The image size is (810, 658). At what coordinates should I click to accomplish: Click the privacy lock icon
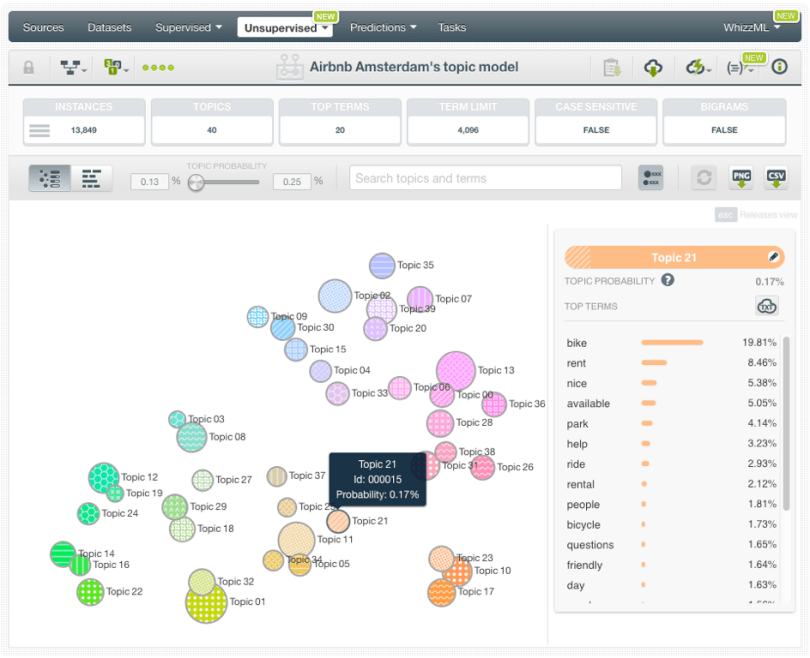pyautogui.click(x=29, y=68)
